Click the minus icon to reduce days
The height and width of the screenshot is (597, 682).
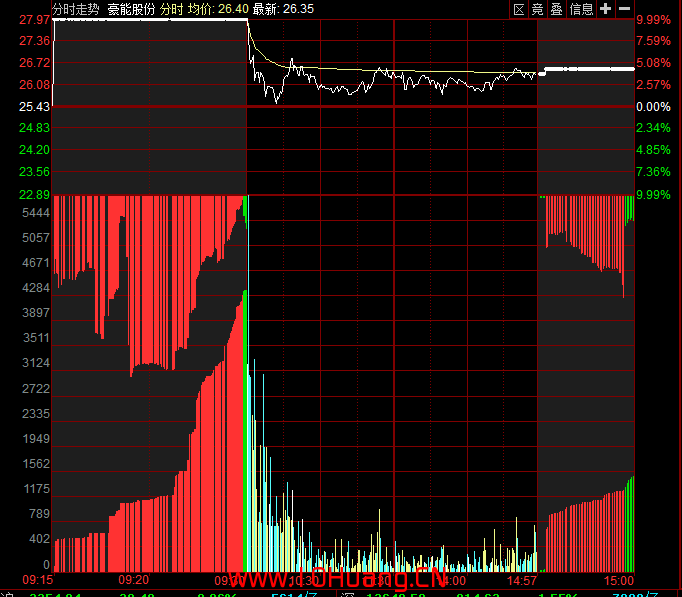[x=624, y=9]
